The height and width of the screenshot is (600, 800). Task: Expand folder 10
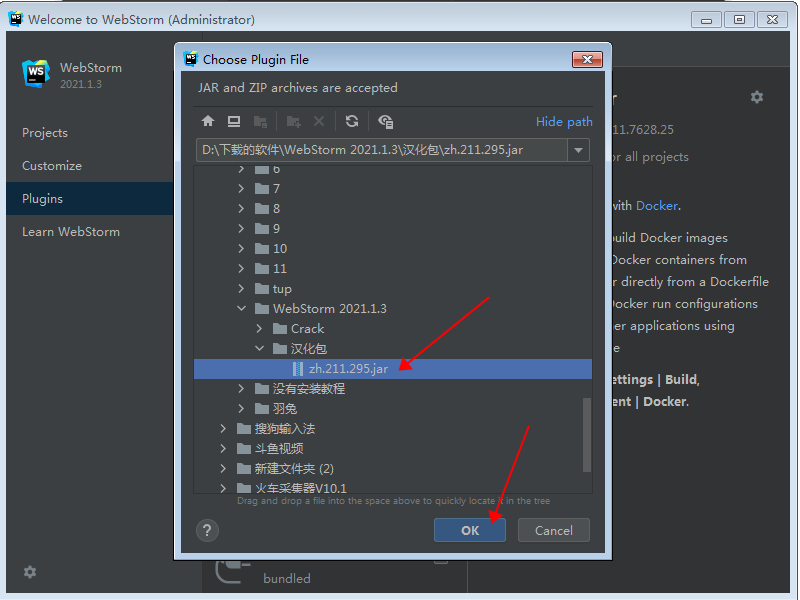click(241, 248)
